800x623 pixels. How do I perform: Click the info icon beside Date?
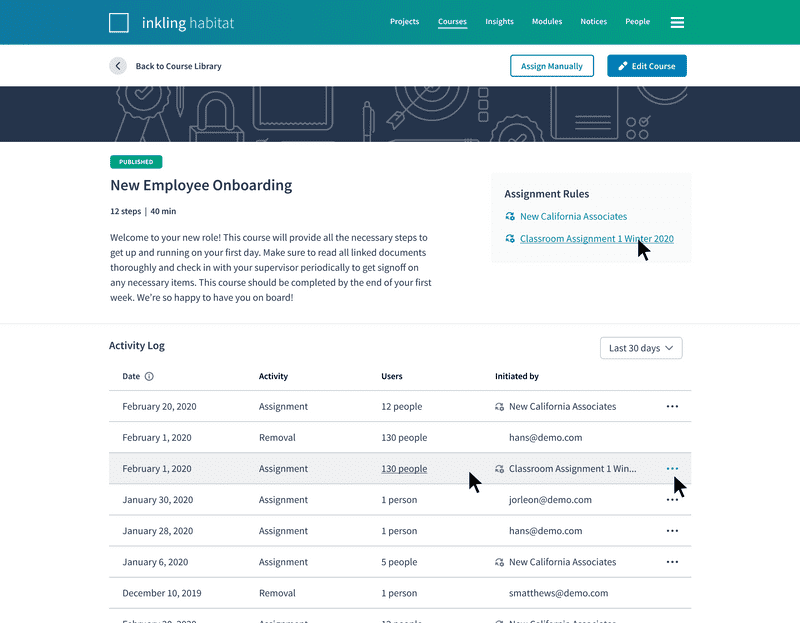coord(149,377)
